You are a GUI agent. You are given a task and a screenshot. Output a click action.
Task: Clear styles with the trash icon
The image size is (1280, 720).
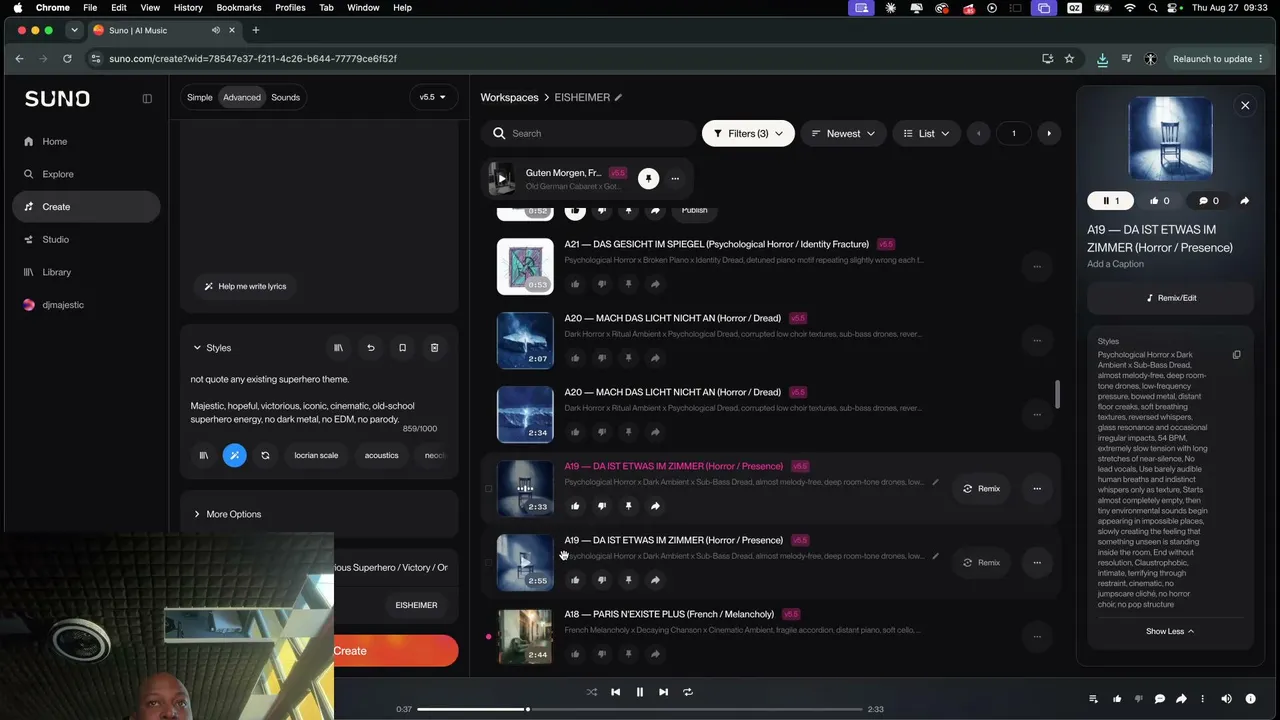click(x=434, y=348)
